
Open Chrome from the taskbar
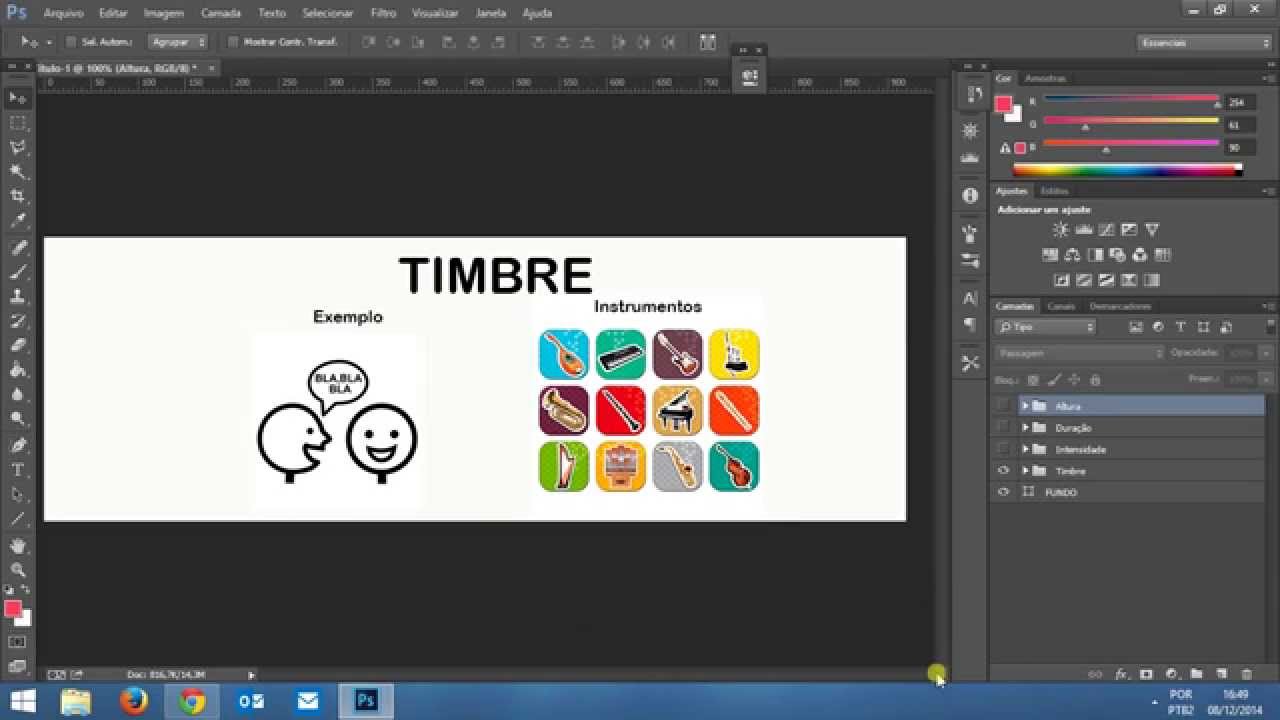[x=192, y=702]
